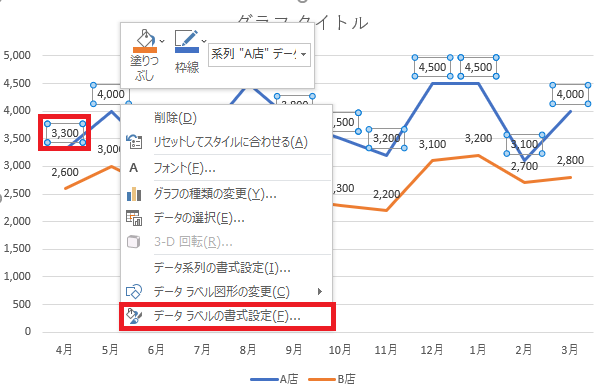Click the orange Fill color bar
The height and width of the screenshot is (389, 595).
[x=145, y=50]
